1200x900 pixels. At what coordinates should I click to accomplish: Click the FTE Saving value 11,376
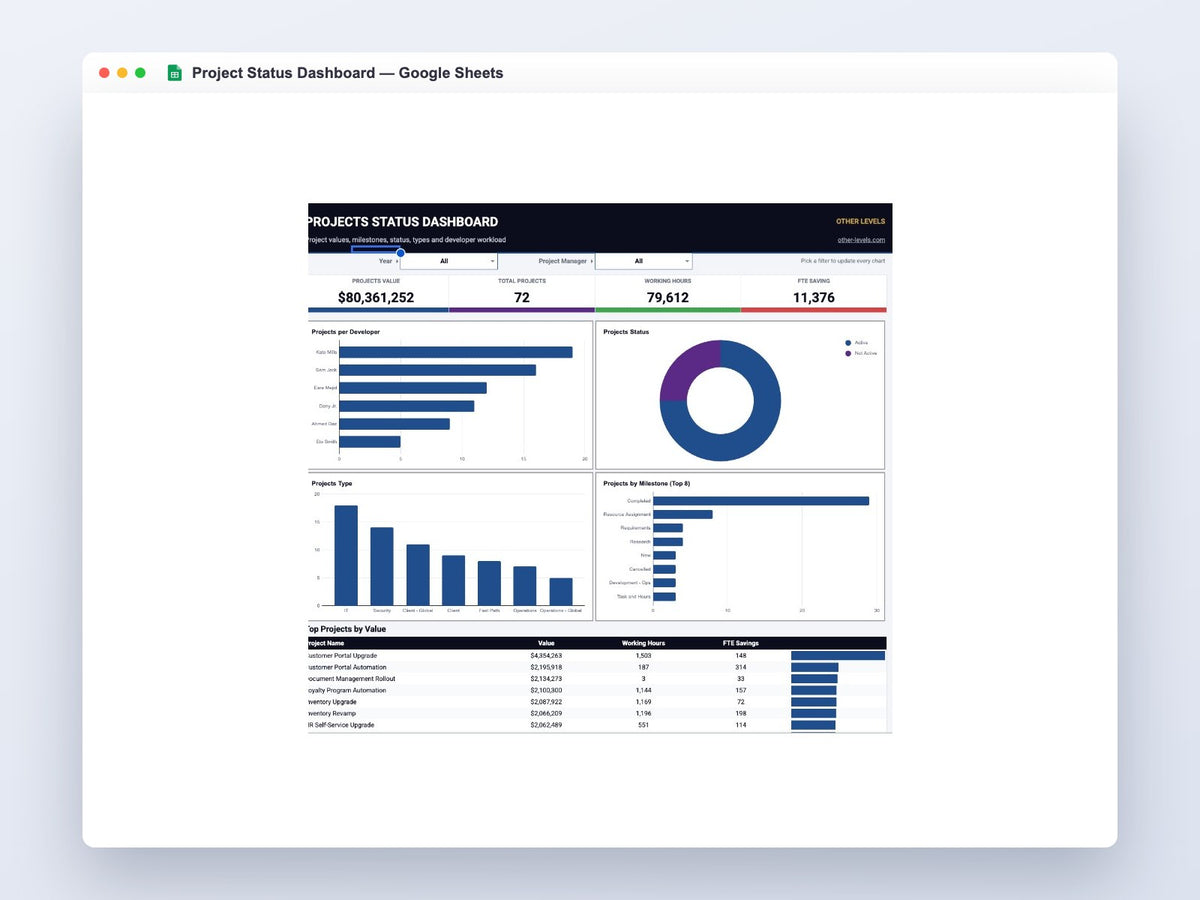(814, 297)
